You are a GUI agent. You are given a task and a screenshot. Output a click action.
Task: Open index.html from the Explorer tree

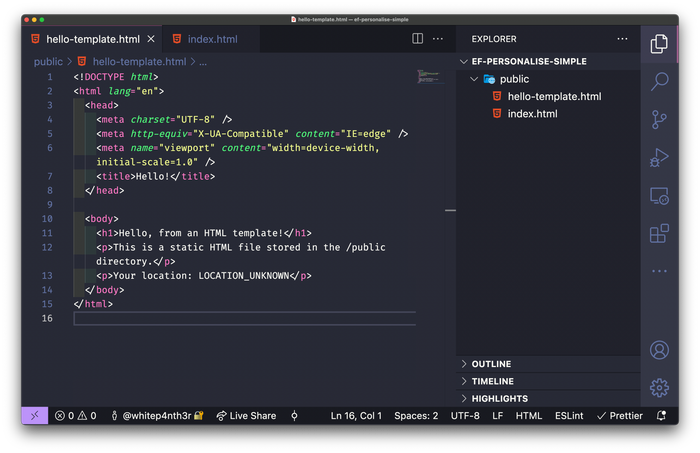point(532,114)
